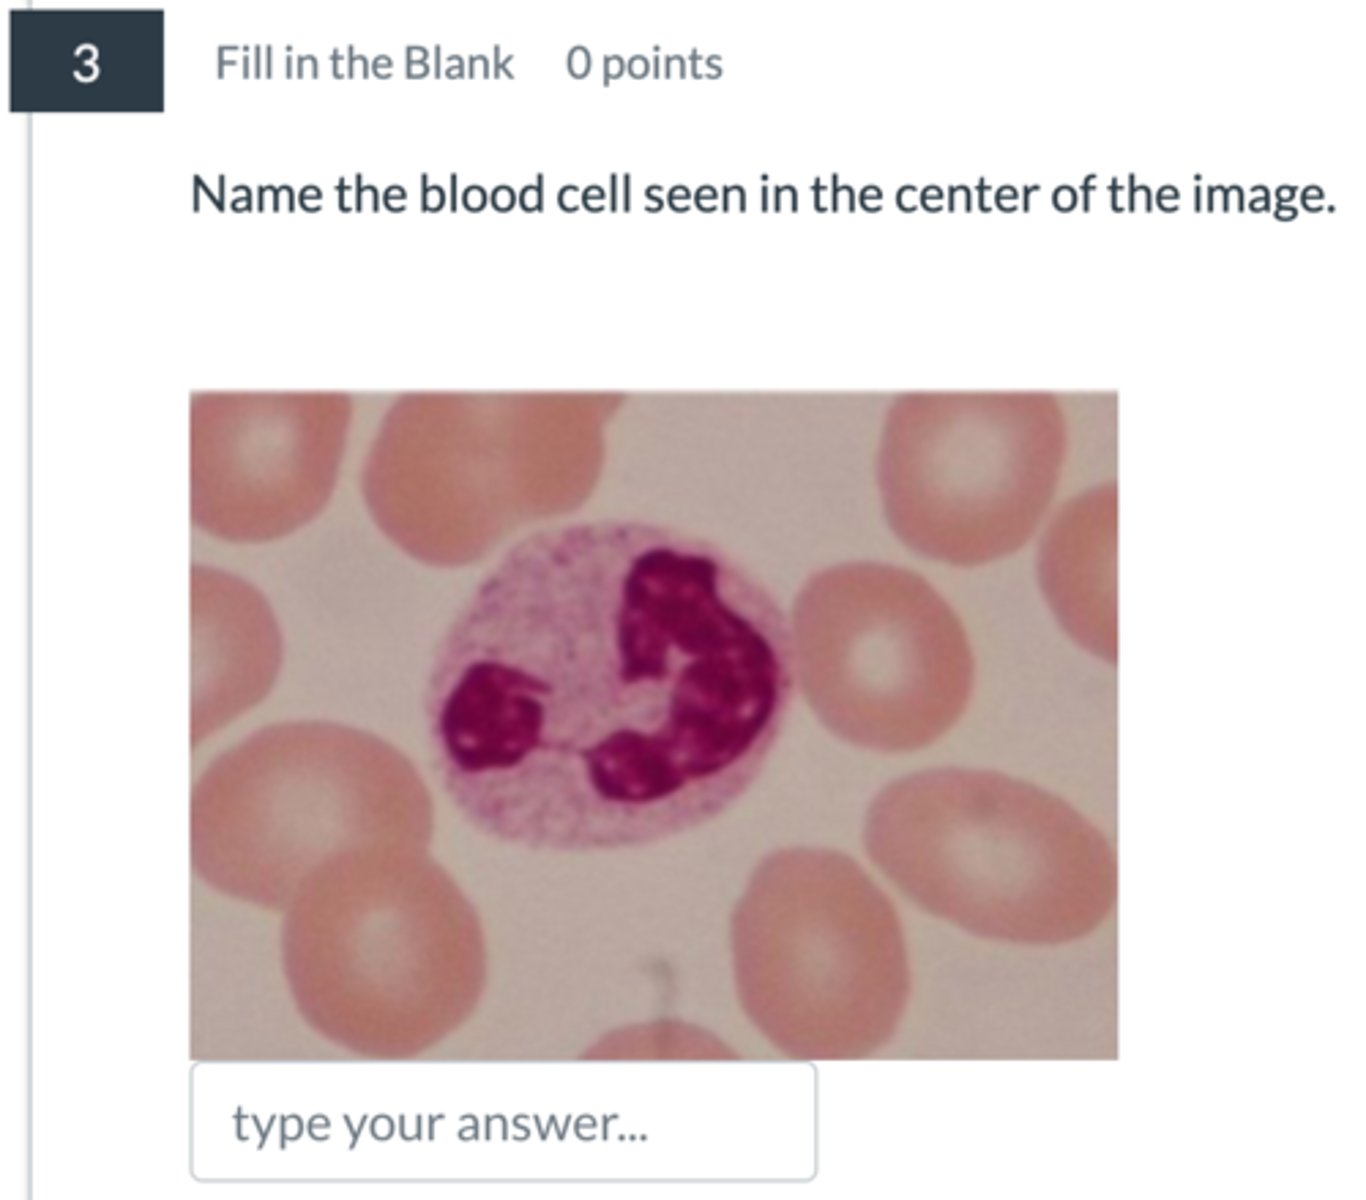Click the red blood cell touching the central cell's right side
Image resolution: width=1366 pixels, height=1200 pixels.
pyautogui.click(x=880, y=654)
